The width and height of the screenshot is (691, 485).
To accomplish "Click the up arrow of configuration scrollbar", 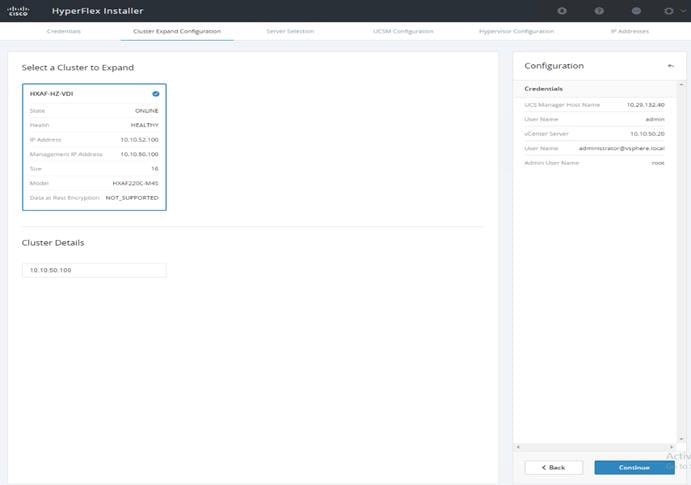I will (681, 84).
